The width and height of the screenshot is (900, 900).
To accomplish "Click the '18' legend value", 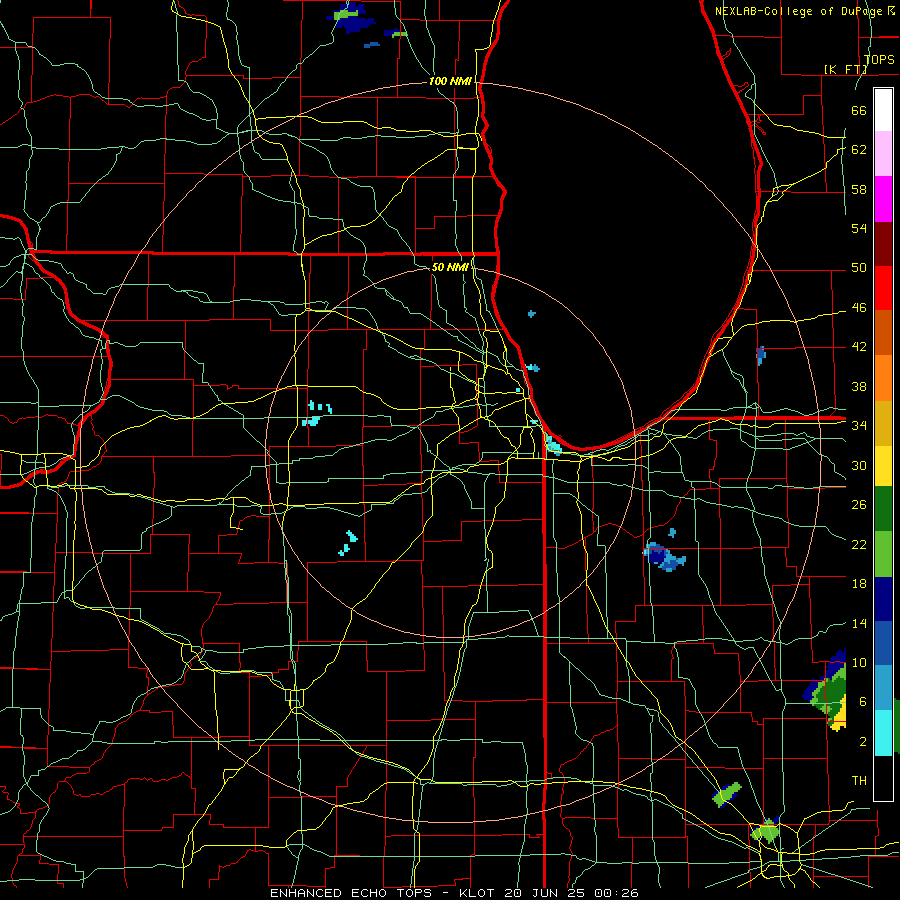I will (x=859, y=584).
